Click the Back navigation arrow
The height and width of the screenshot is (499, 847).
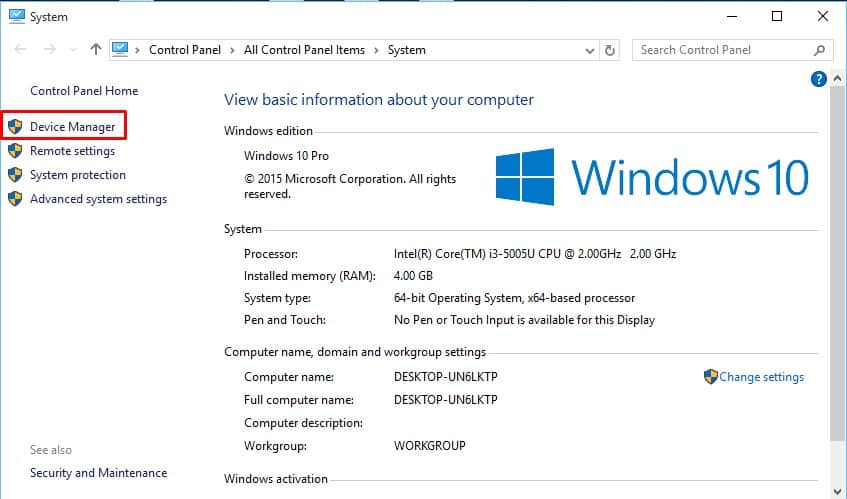tap(21, 50)
